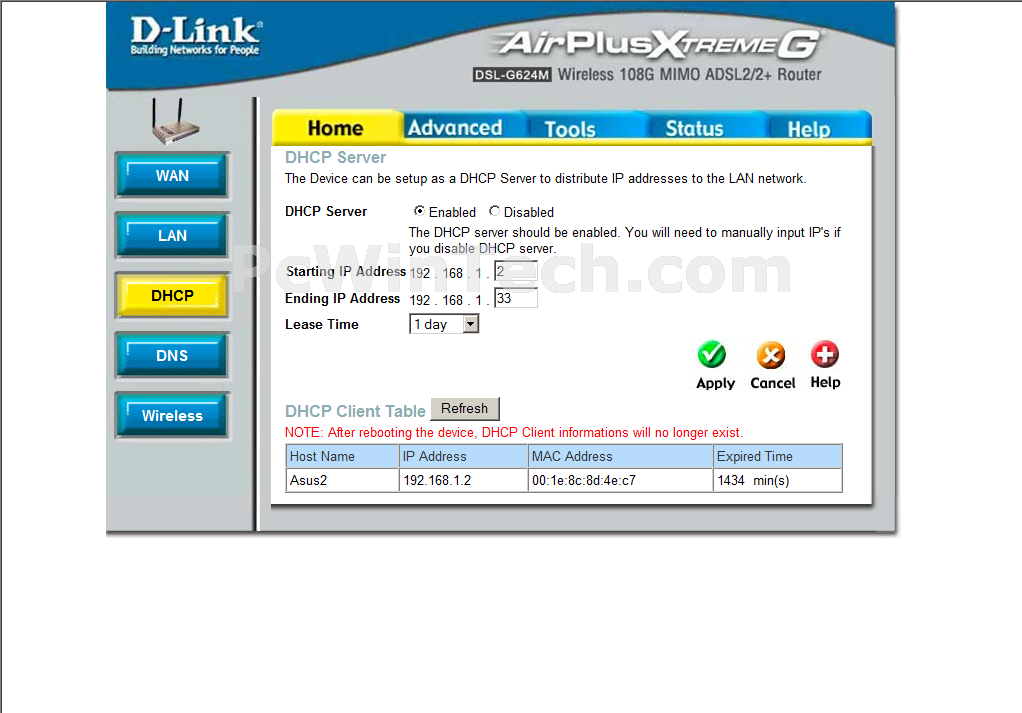Refresh the DHCP Client Table
This screenshot has height=713, width=1022.
pos(465,409)
